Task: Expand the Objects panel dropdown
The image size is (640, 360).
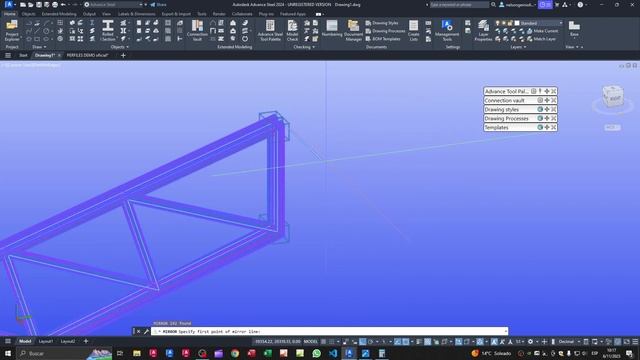Action: (120, 47)
